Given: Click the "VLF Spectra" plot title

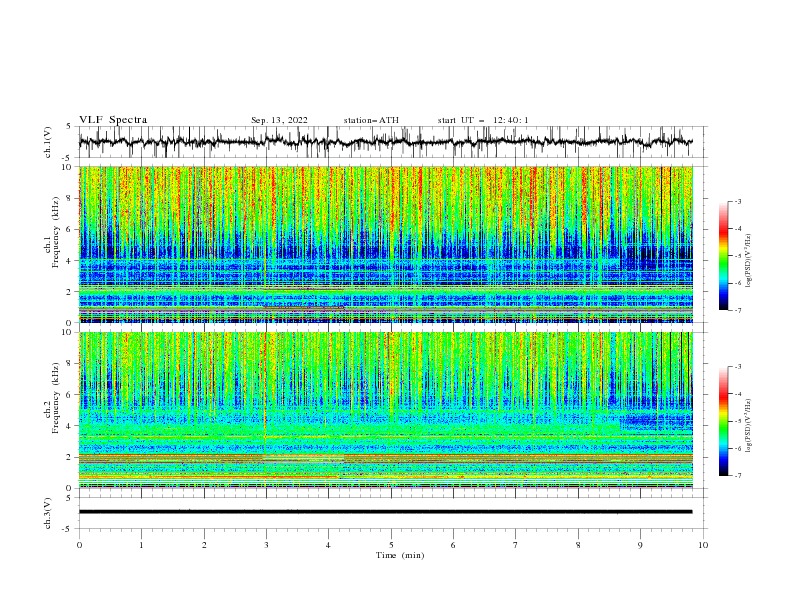Looking at the screenshot, I should coord(113,120).
